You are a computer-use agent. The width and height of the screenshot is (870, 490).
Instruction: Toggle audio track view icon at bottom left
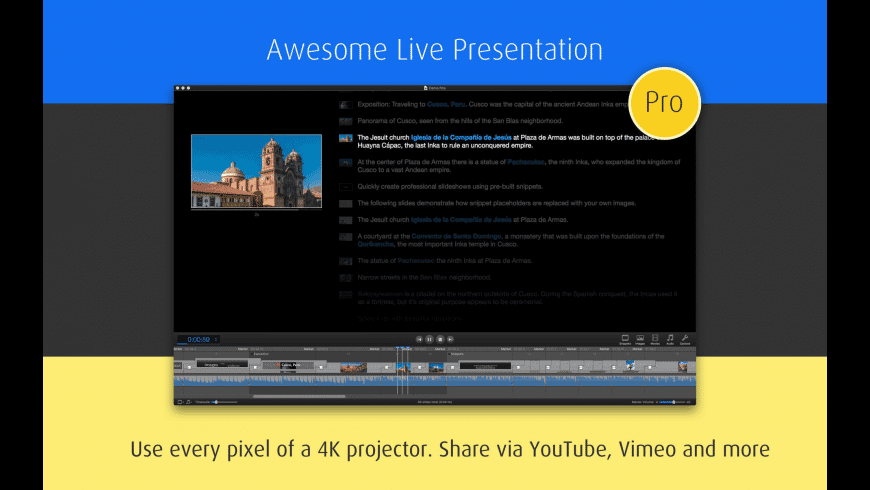188,402
